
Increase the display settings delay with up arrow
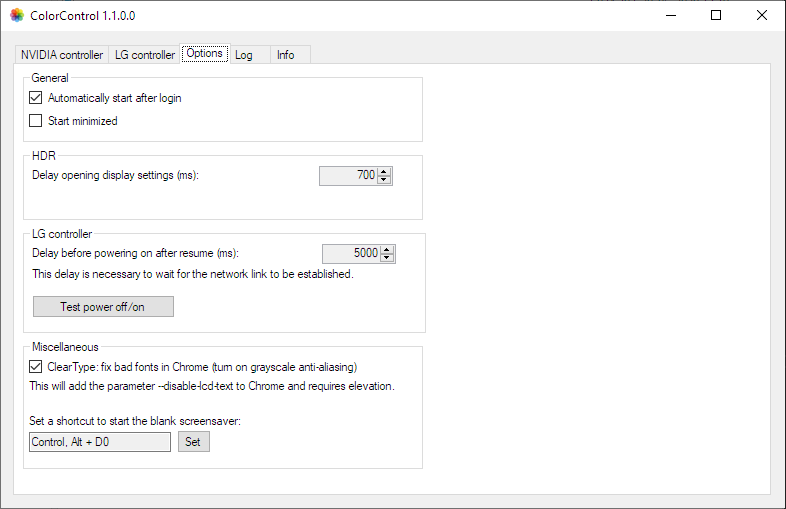[x=384, y=172]
